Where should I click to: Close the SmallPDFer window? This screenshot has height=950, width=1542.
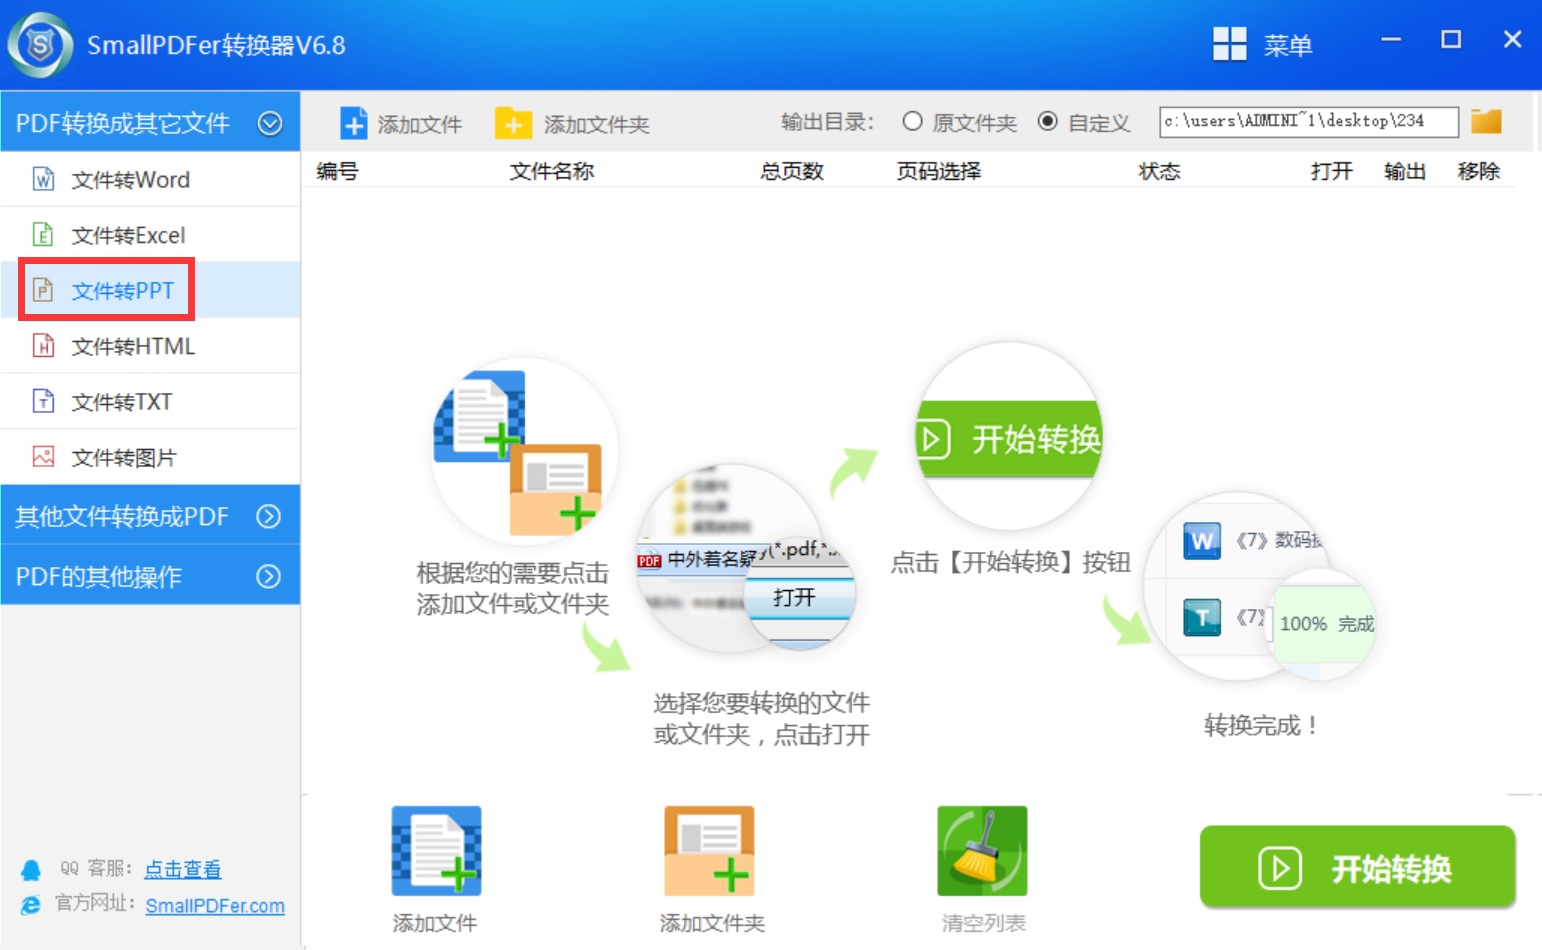1512,39
